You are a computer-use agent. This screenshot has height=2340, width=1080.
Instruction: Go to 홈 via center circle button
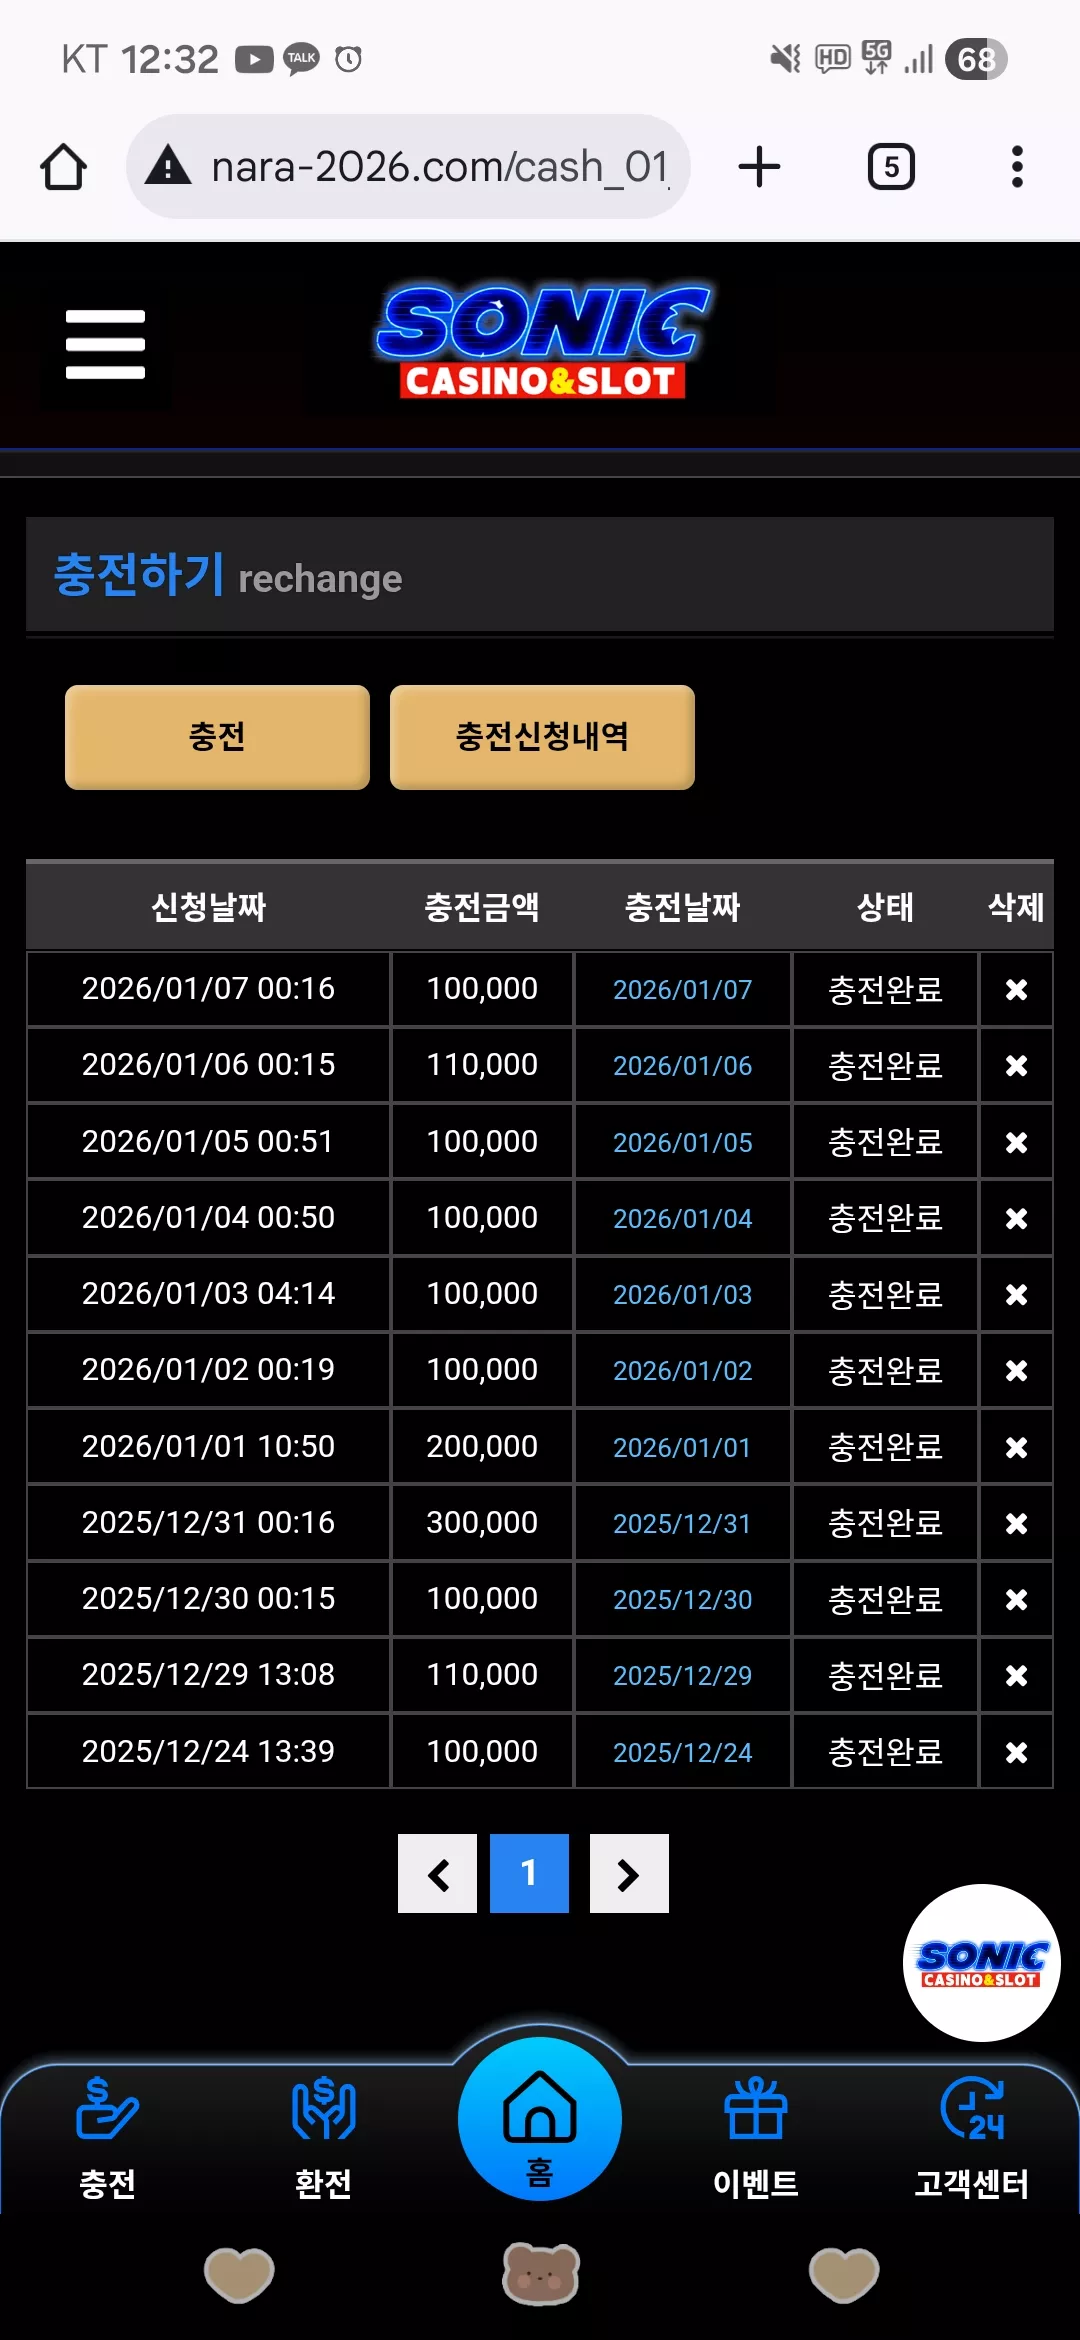click(540, 2118)
